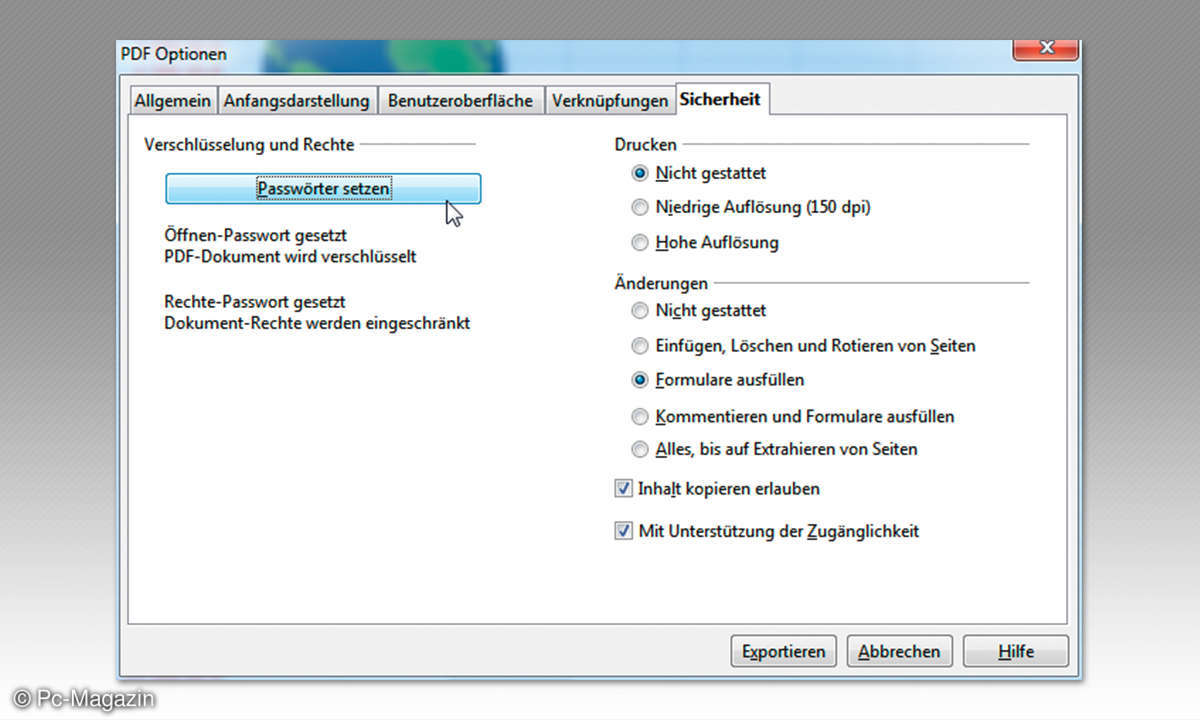
Task: Click the Passwörter setzen button
Action: coord(323,188)
